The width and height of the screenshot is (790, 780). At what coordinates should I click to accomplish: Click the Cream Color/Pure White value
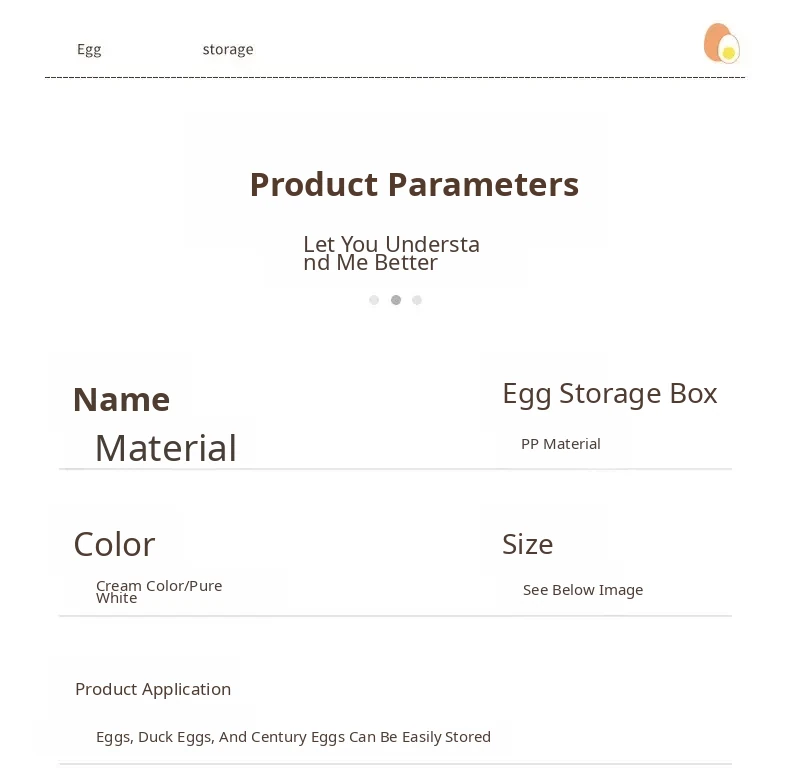tap(158, 592)
